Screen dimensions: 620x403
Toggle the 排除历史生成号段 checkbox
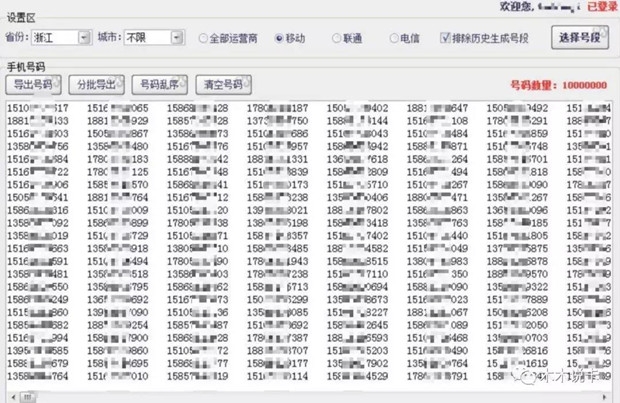pyautogui.click(x=445, y=39)
